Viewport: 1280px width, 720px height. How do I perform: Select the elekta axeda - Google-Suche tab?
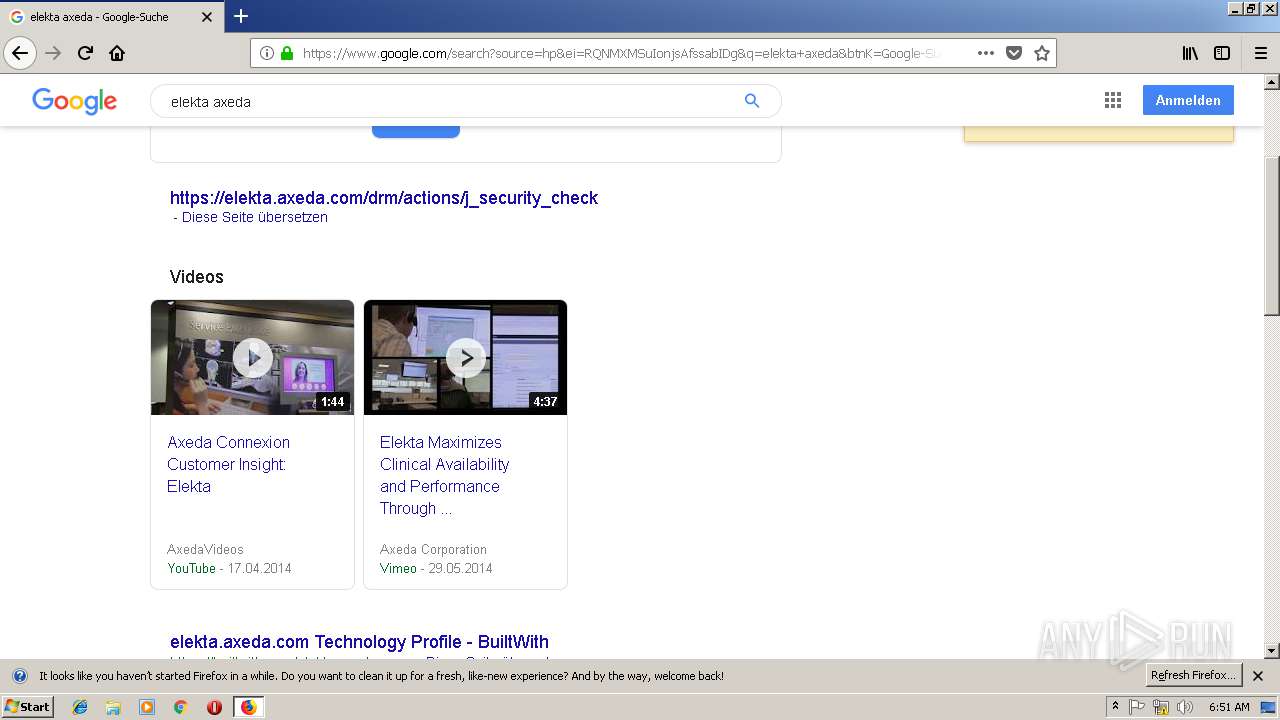click(111, 17)
